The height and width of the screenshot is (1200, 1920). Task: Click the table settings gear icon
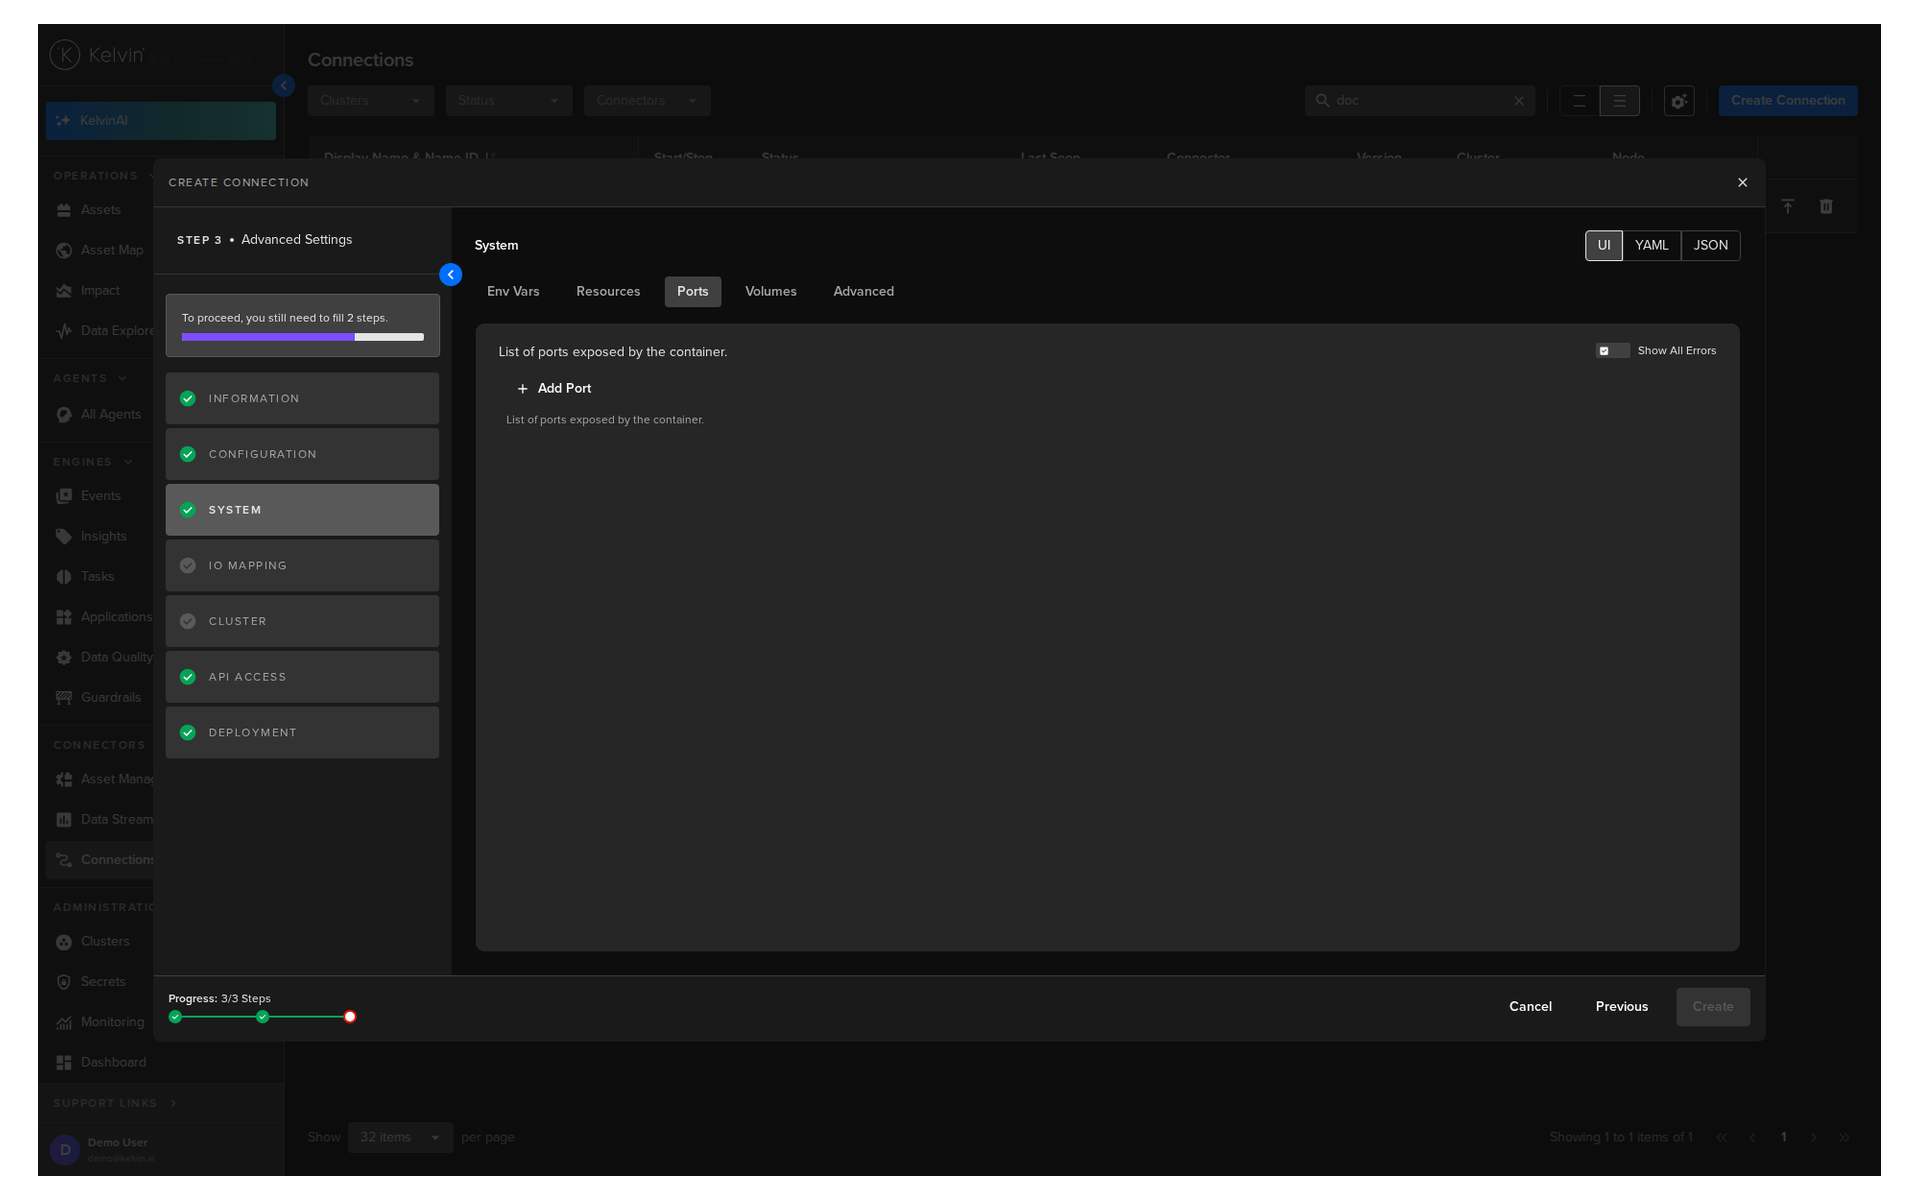coord(1679,101)
